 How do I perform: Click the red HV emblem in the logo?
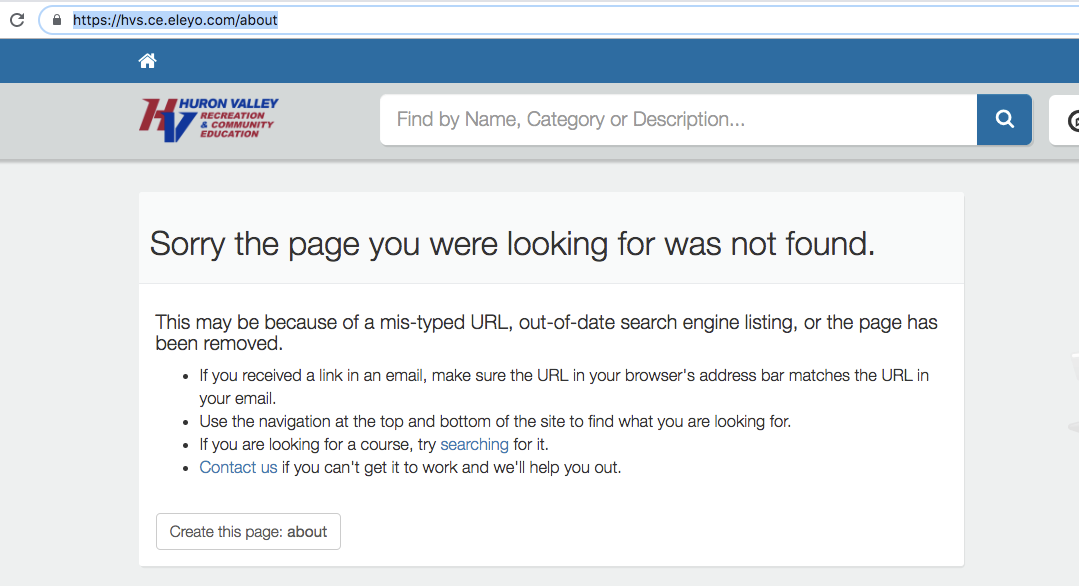(162, 120)
